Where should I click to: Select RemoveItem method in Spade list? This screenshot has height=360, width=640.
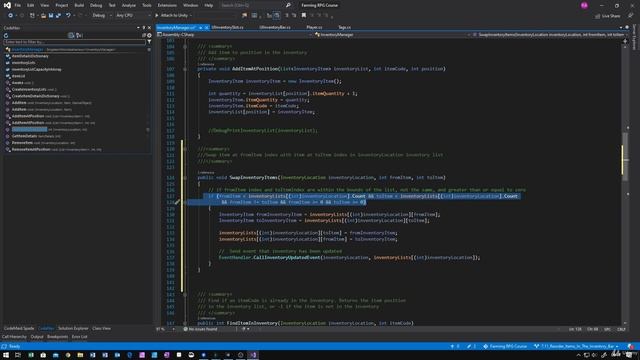tap(22, 143)
